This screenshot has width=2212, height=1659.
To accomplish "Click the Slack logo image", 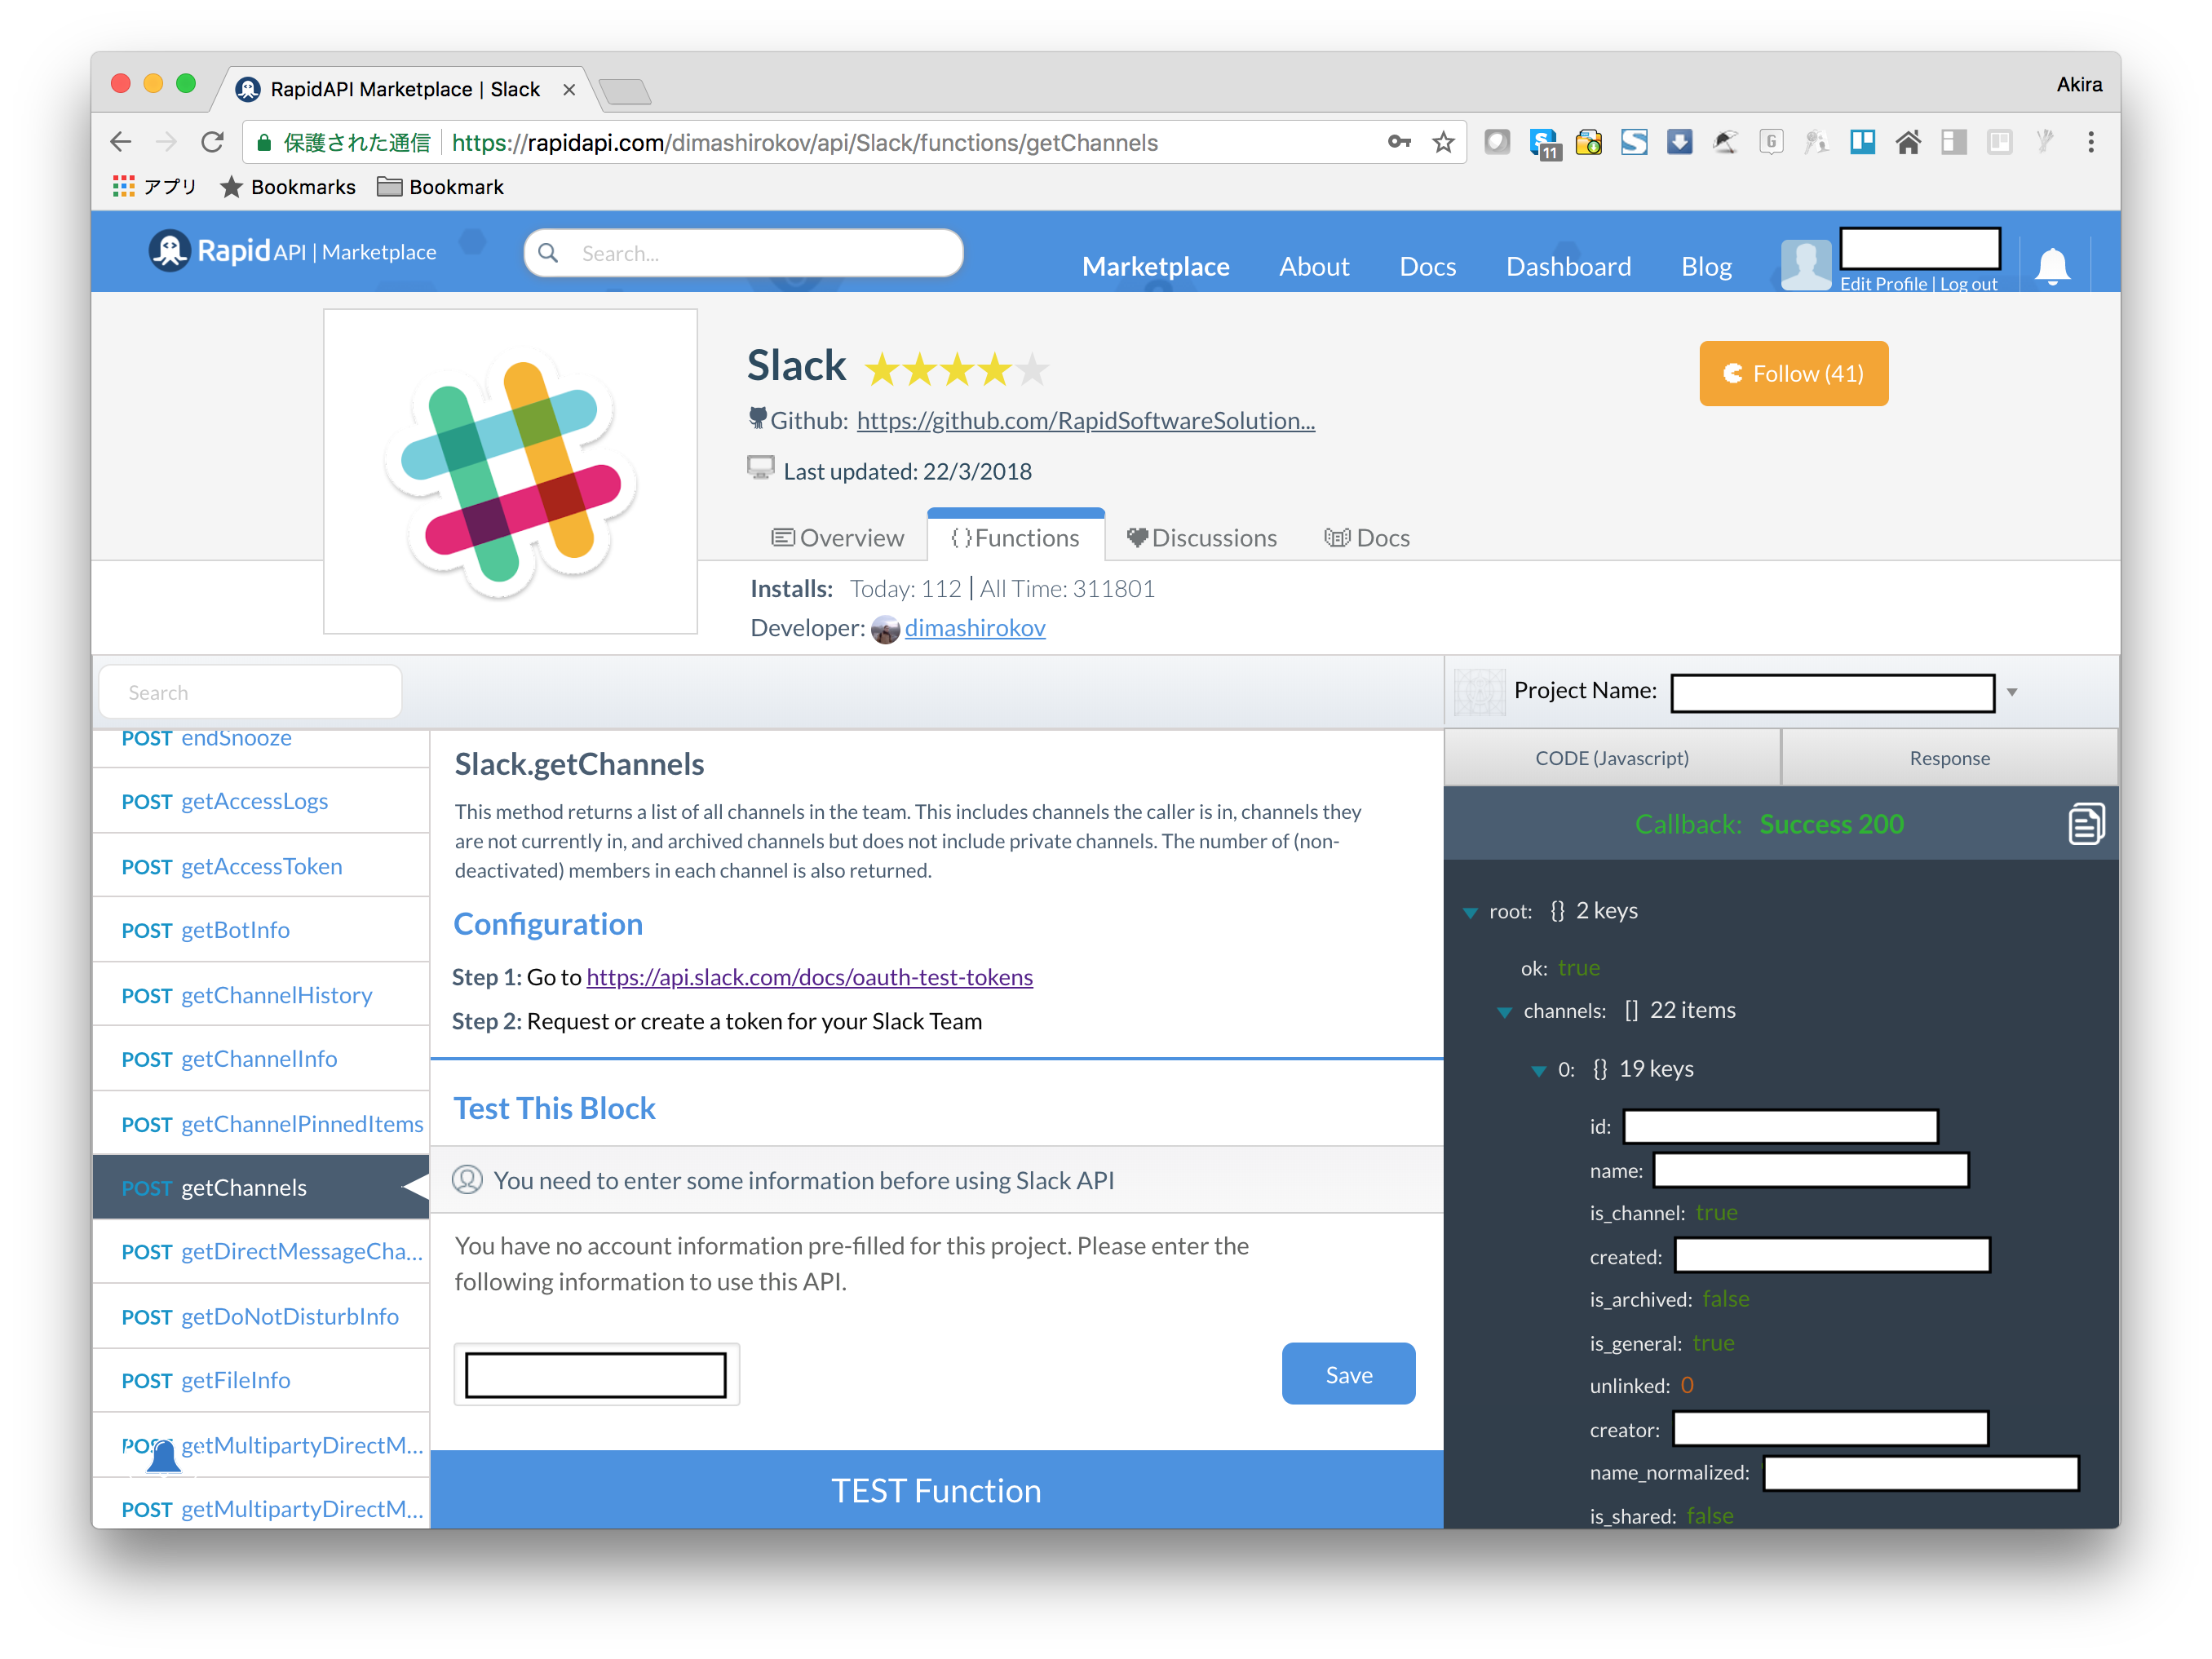I will pos(510,471).
